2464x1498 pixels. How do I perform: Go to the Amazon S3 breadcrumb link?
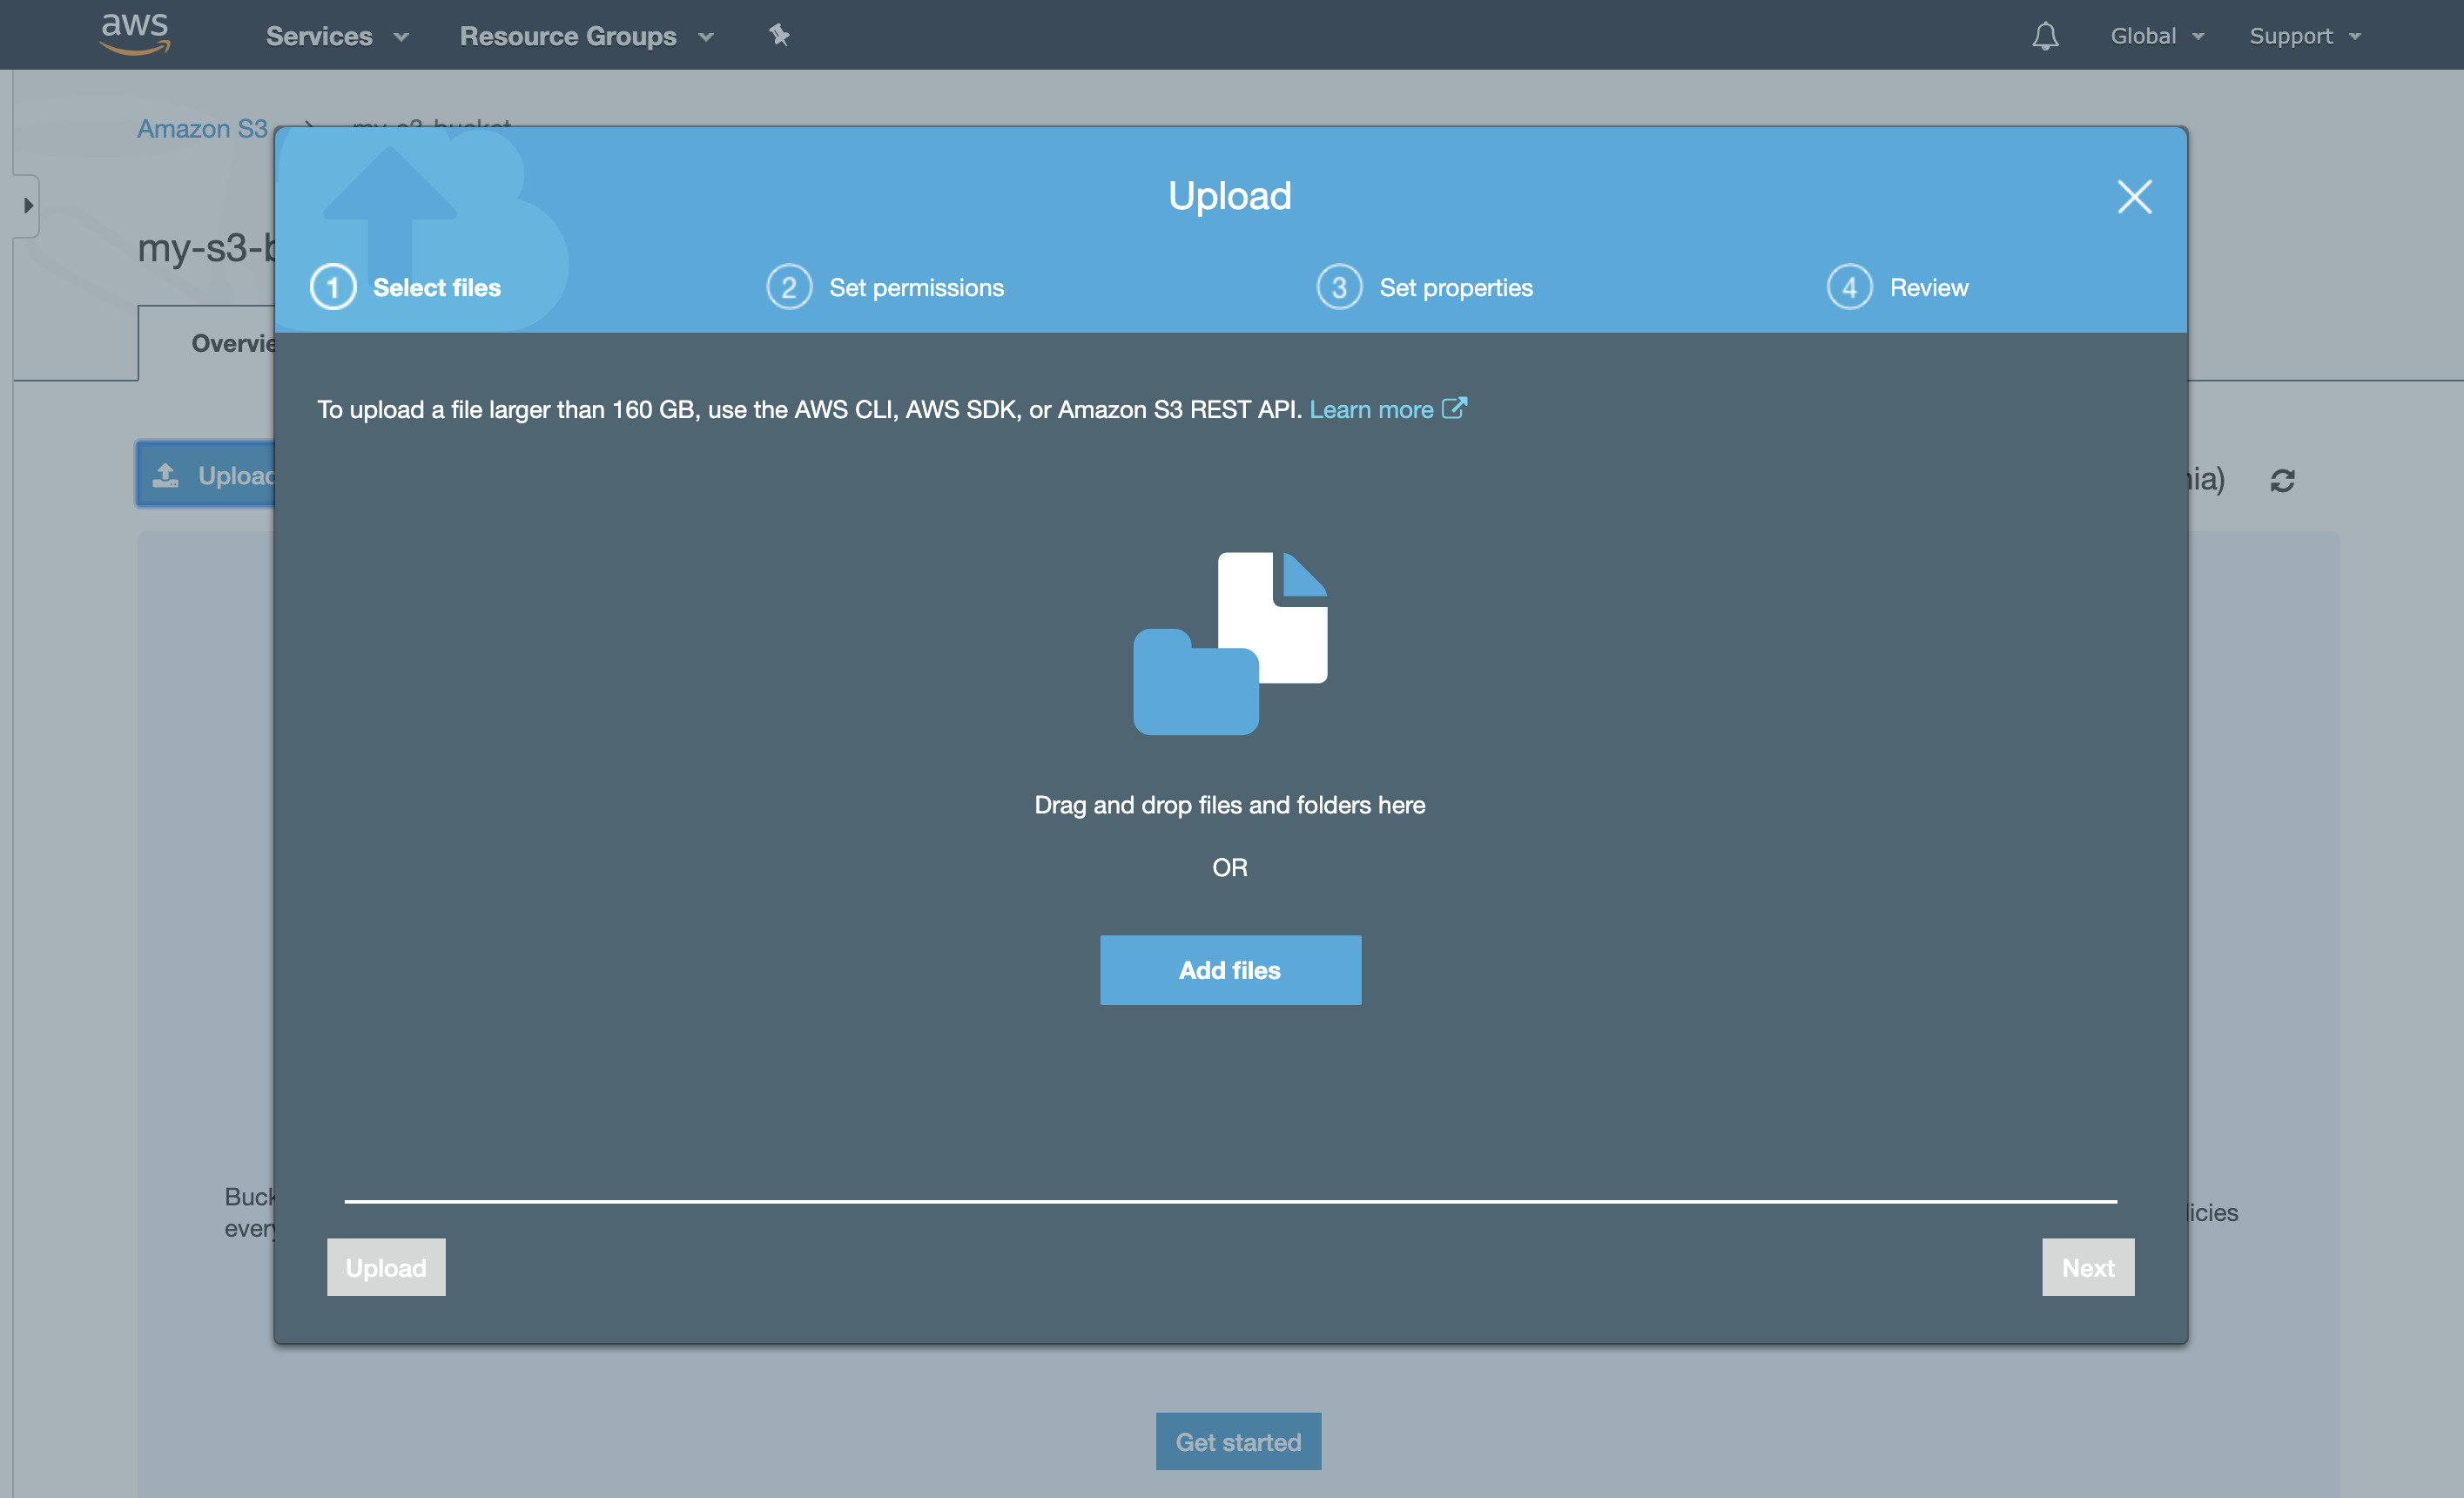coord(202,129)
